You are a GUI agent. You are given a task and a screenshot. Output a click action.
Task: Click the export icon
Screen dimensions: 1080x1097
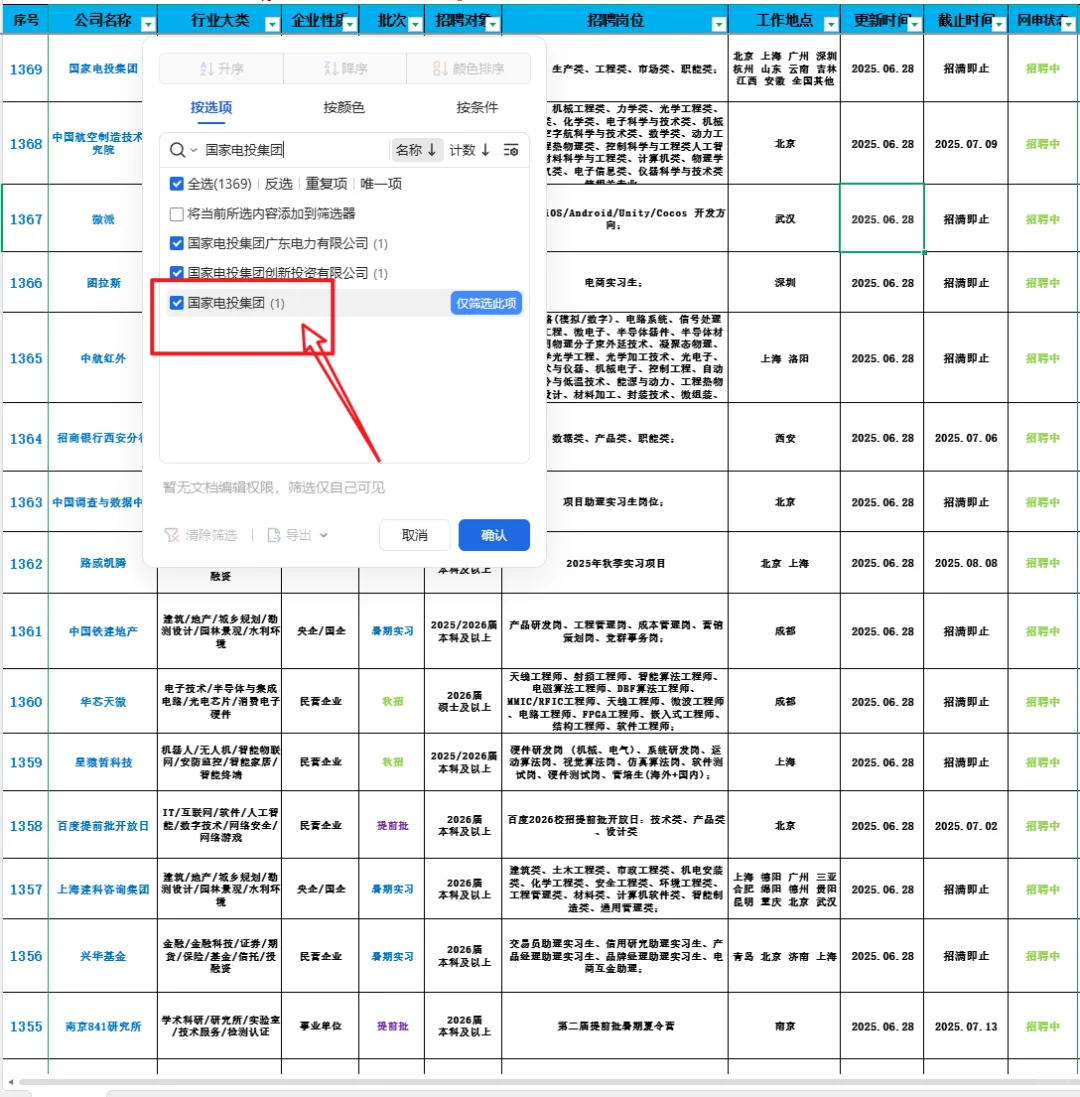pyautogui.click(x=274, y=535)
